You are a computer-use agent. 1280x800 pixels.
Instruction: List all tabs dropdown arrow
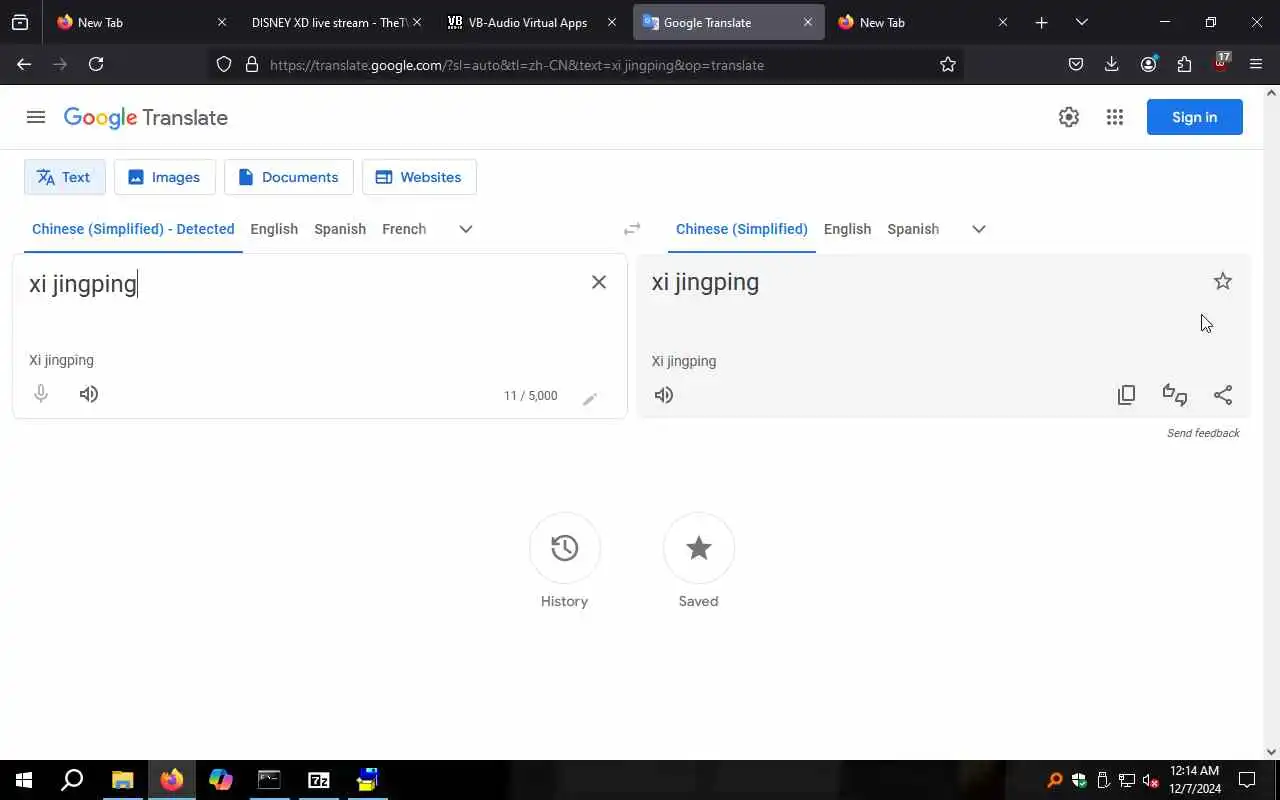pyautogui.click(x=1081, y=22)
